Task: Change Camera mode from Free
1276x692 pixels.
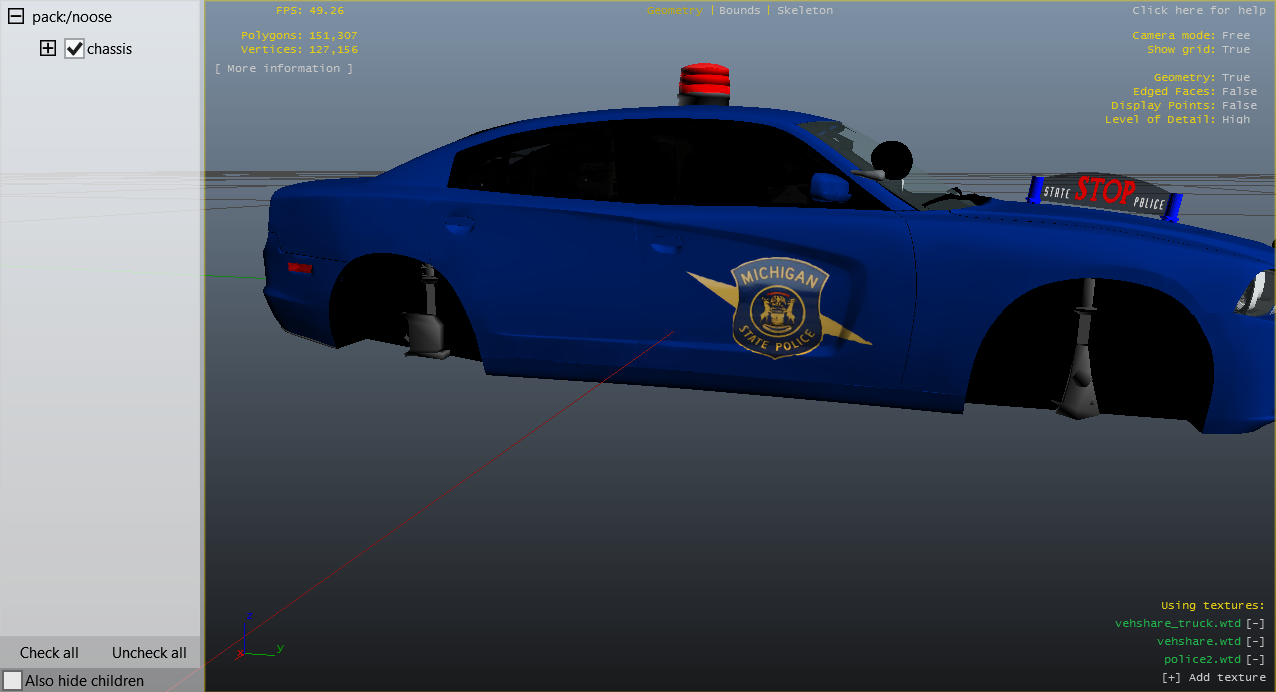Action: click(1235, 35)
